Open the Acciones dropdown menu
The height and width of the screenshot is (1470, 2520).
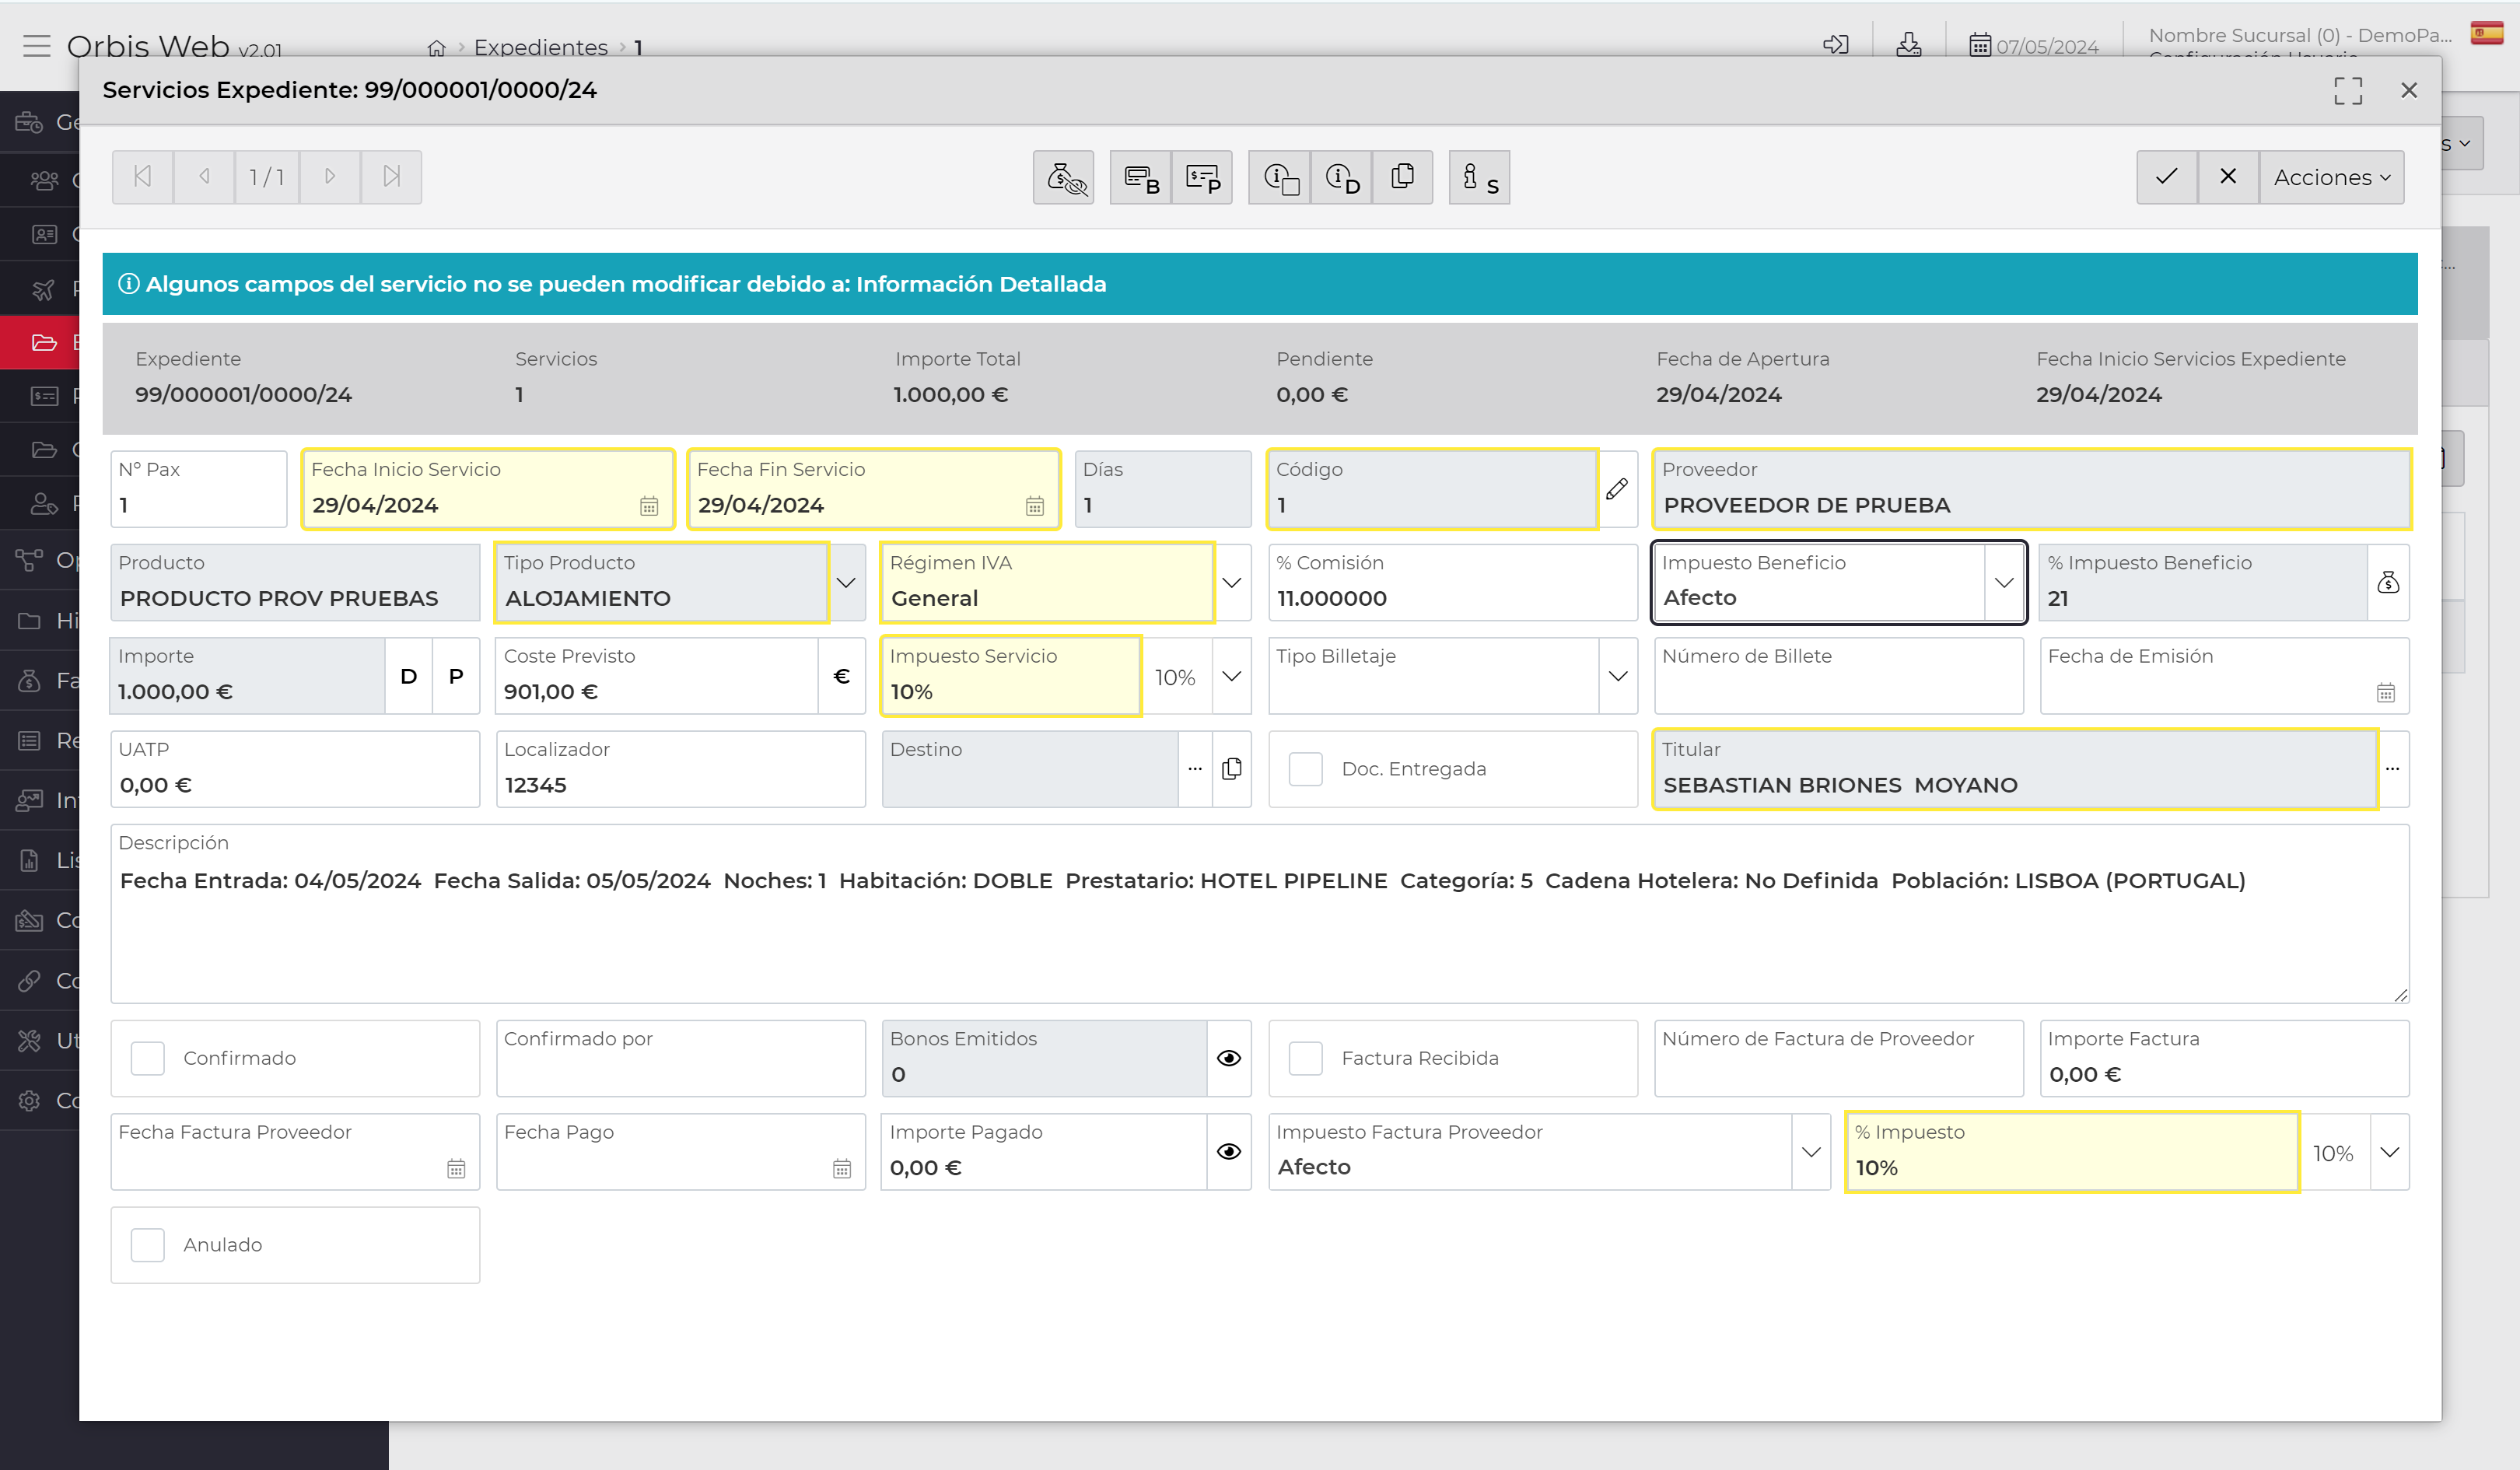pos(2332,177)
